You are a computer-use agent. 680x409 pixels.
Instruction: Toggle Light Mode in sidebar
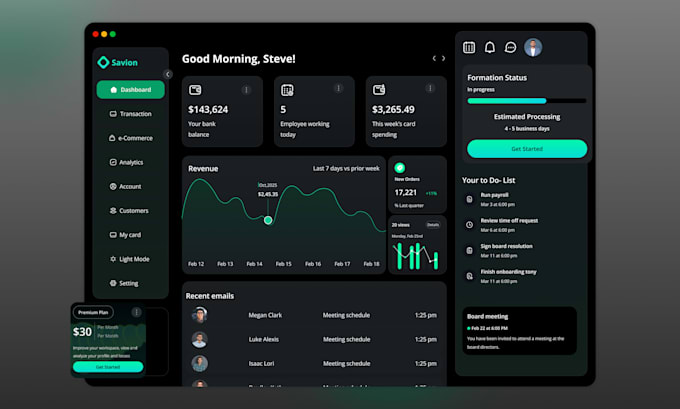coord(130,259)
